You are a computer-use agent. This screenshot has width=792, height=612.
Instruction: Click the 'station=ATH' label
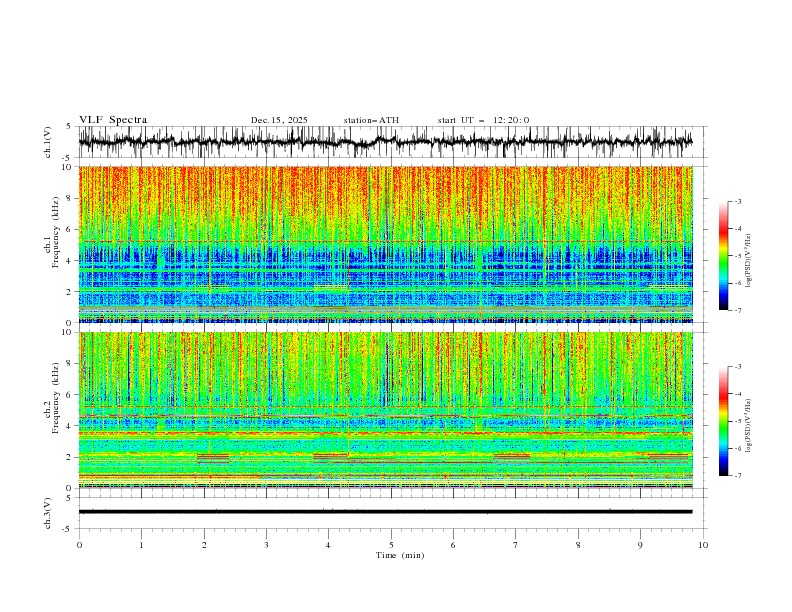coord(371,120)
